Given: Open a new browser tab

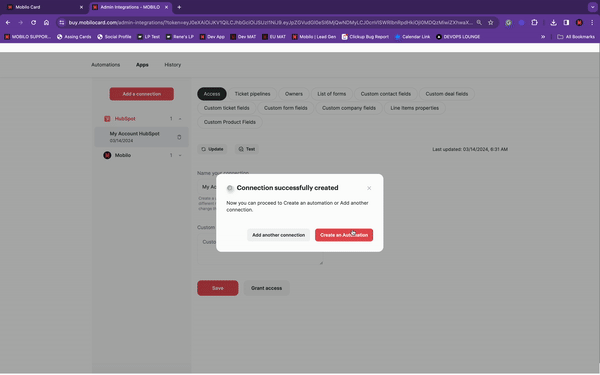Looking at the screenshot, I should tap(179, 7).
